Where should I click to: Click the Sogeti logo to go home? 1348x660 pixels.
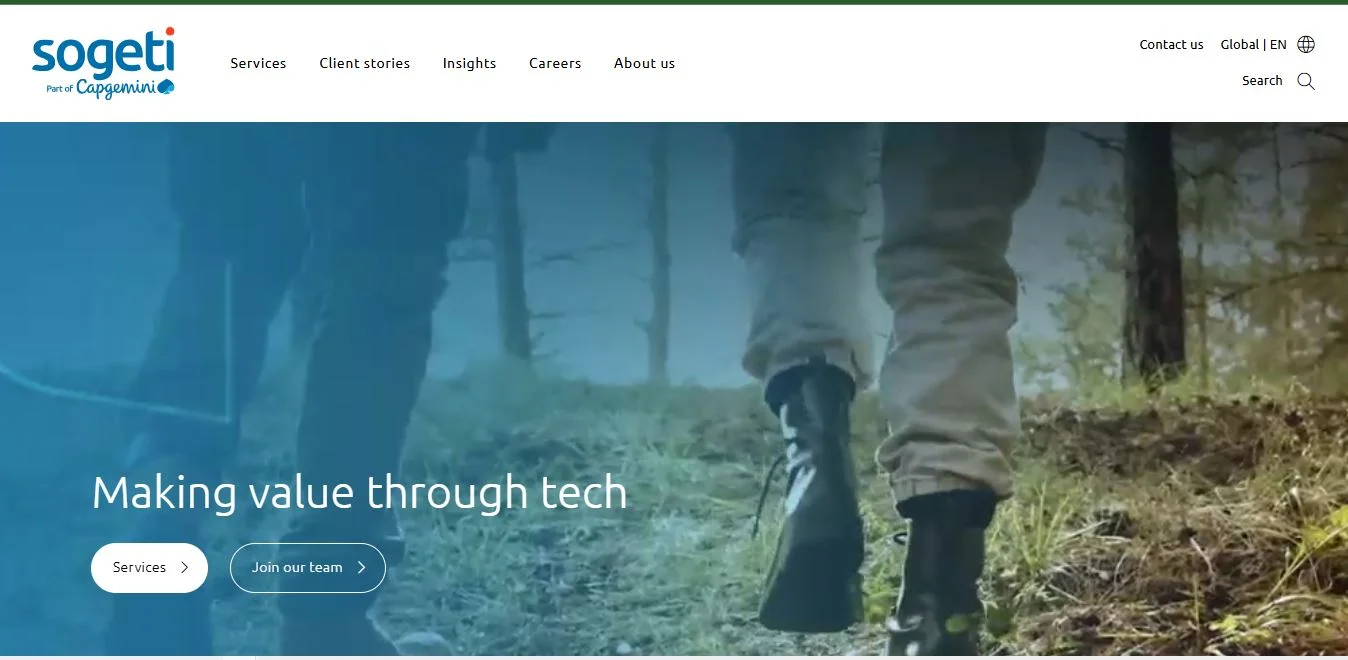point(103,54)
